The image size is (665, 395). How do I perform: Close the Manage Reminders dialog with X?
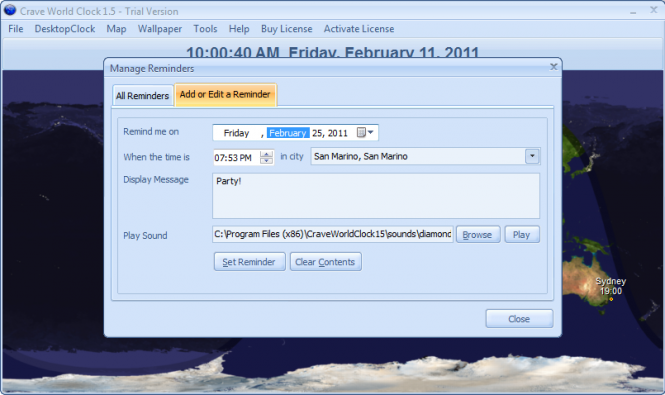click(x=553, y=67)
